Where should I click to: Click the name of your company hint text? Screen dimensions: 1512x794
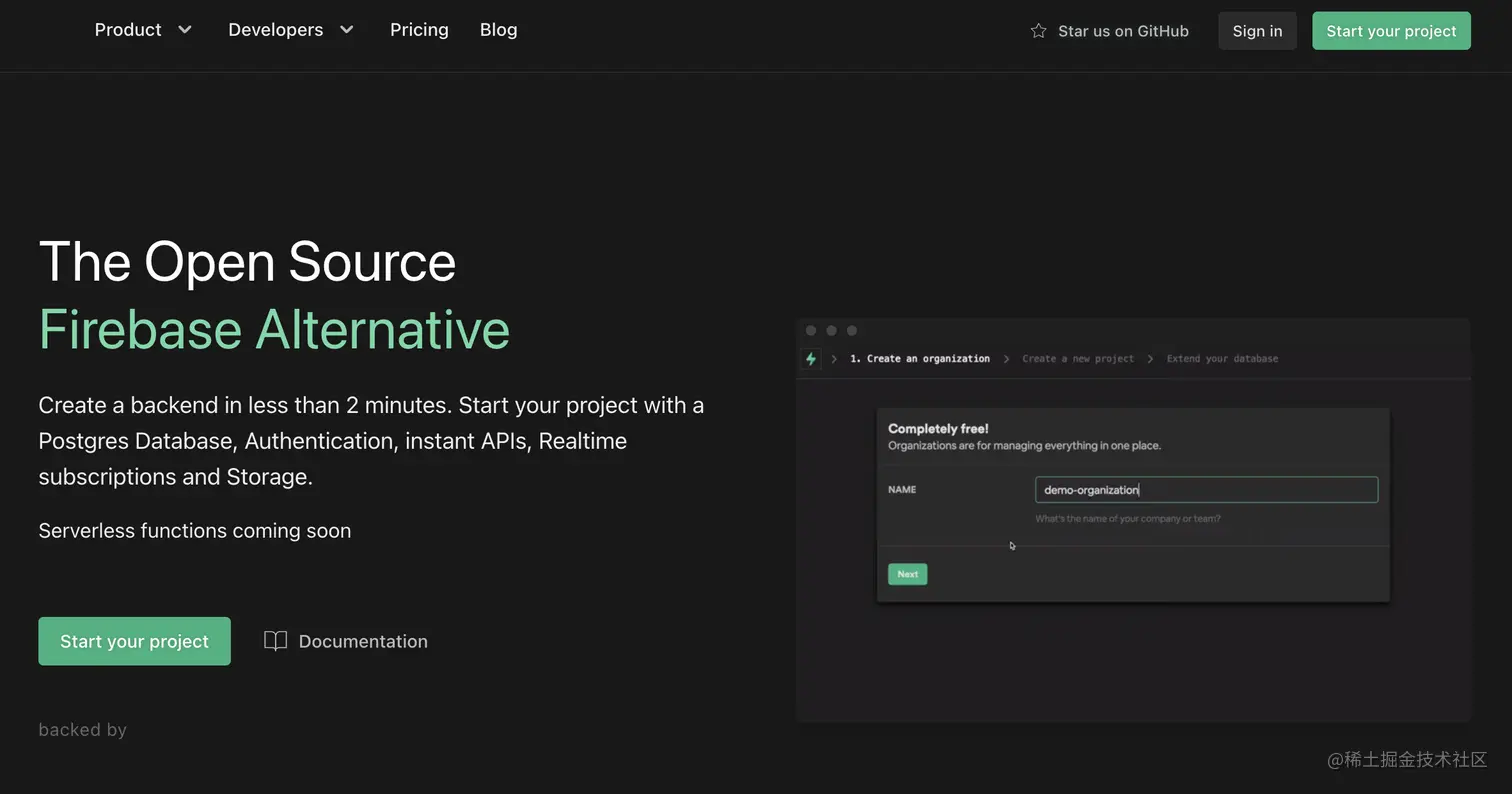1128,518
